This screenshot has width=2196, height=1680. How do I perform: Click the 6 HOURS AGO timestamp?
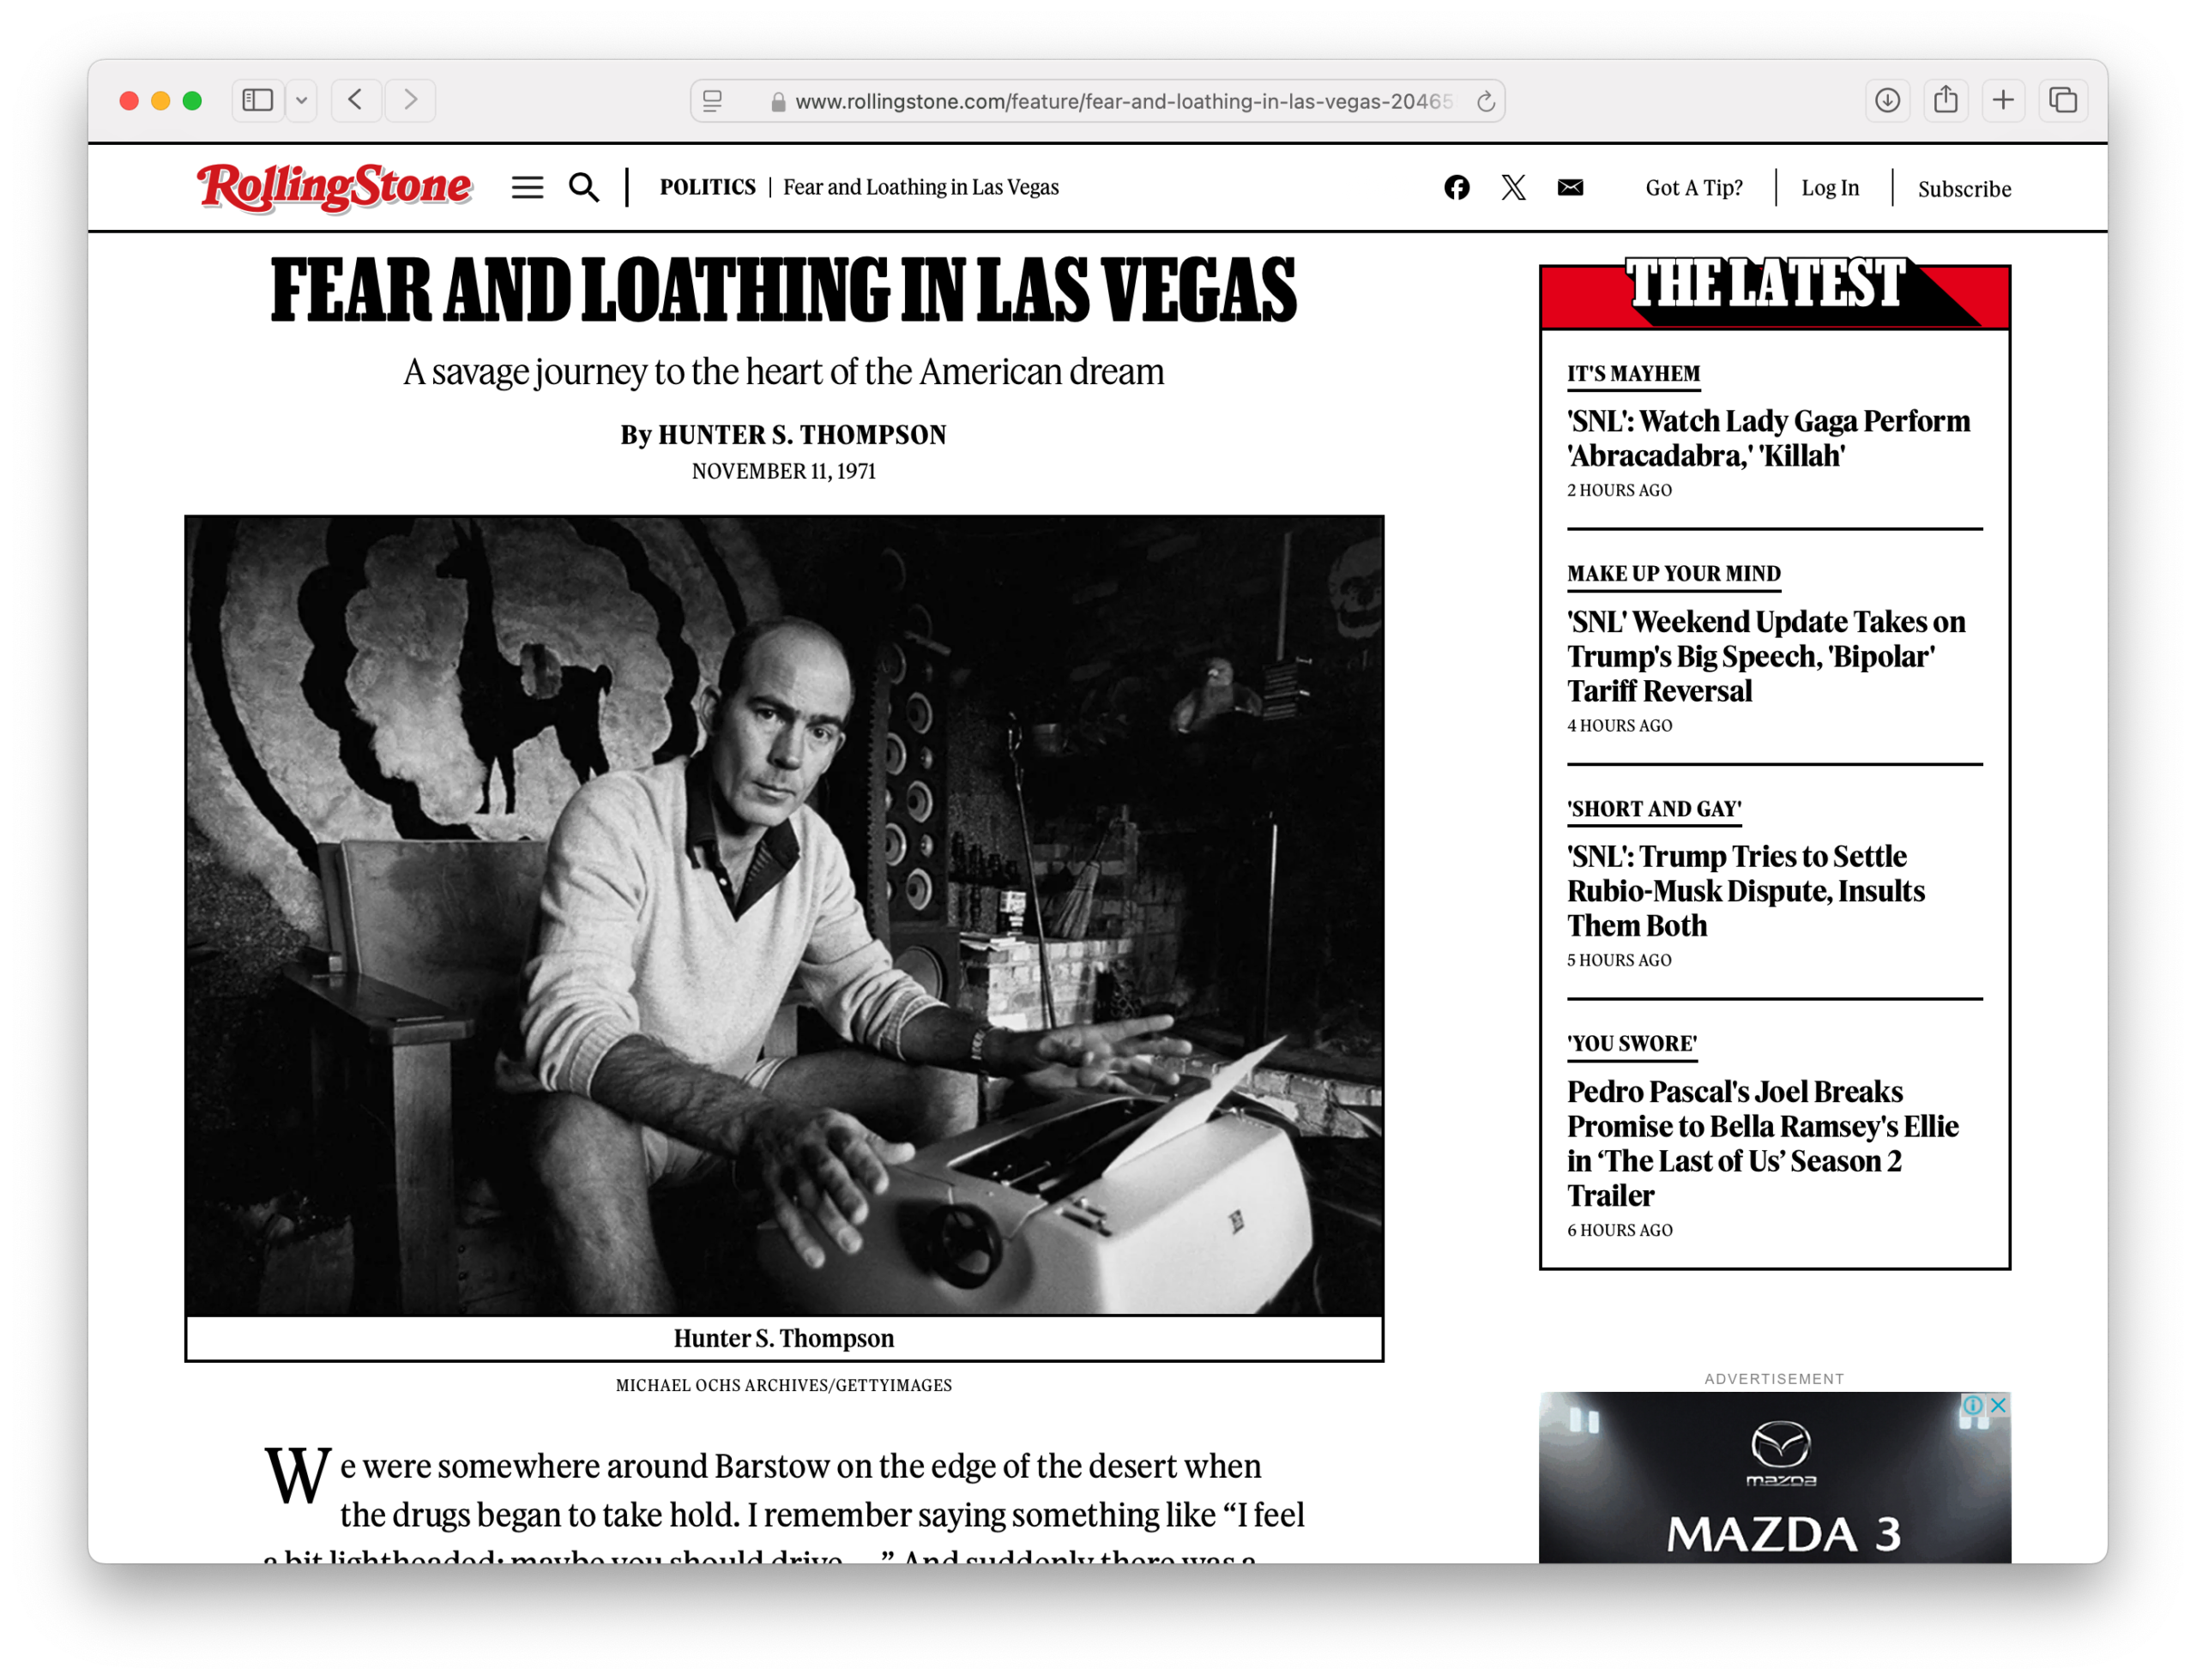[x=1619, y=1231]
